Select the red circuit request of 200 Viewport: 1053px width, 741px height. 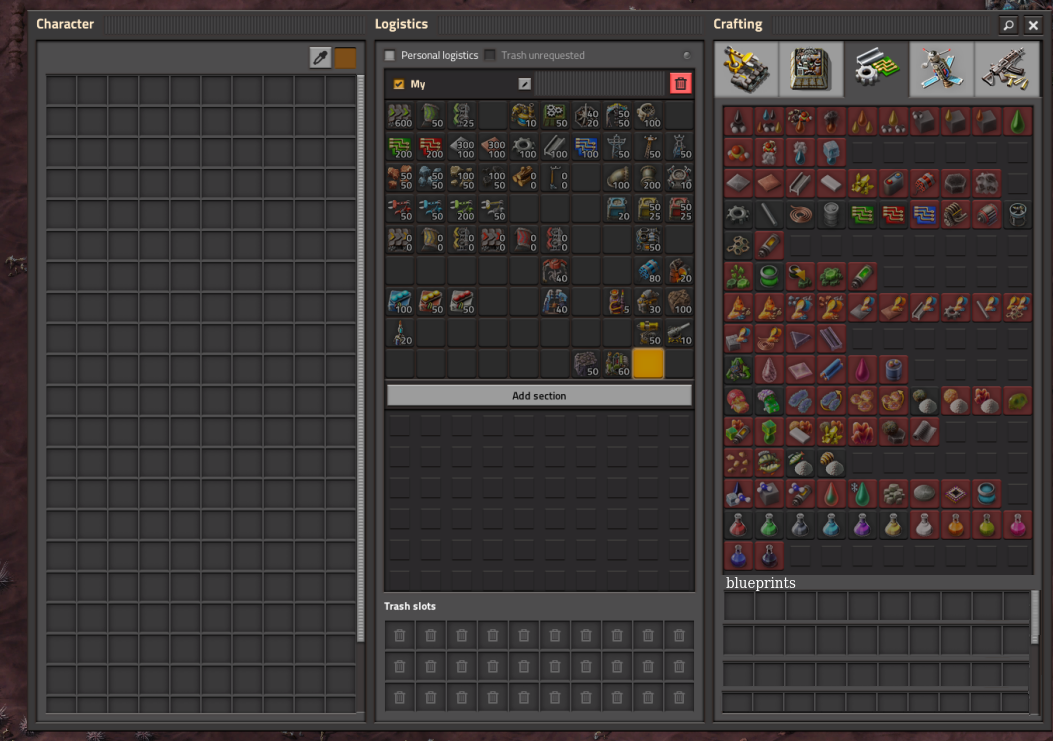pyautogui.click(x=431, y=146)
